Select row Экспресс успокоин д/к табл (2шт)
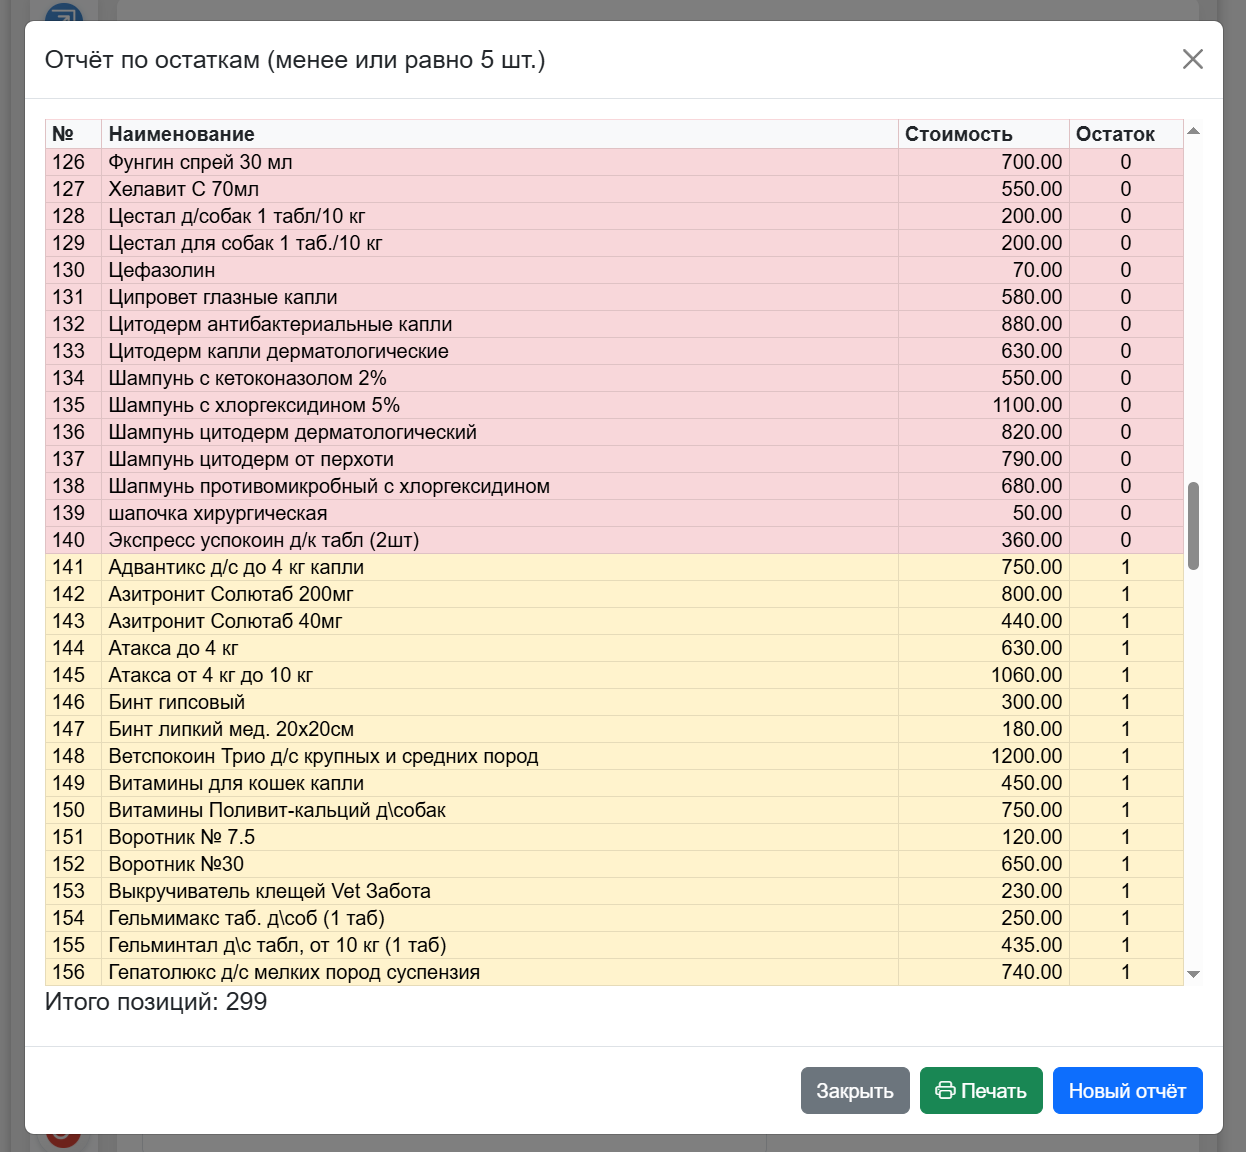1246x1152 pixels. click(614, 540)
